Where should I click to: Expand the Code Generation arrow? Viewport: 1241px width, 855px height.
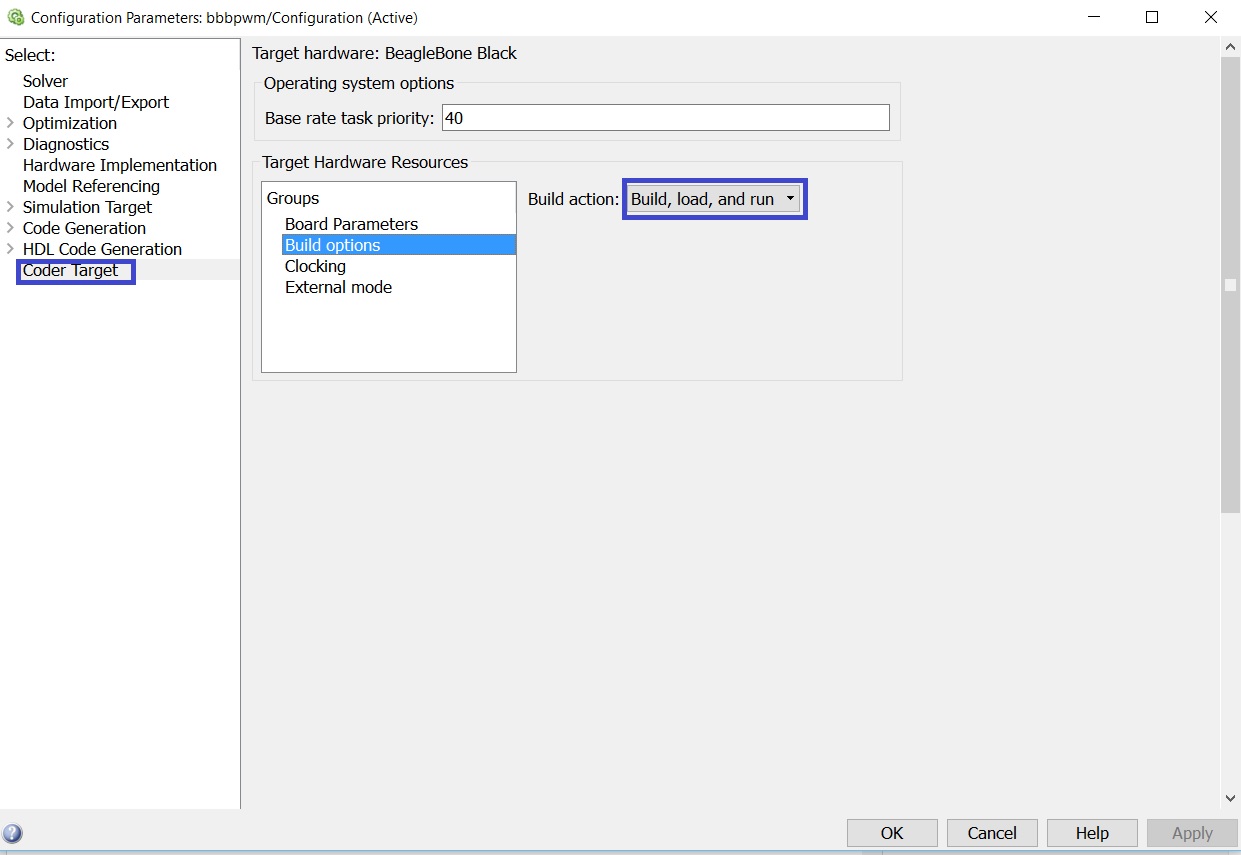pos(10,228)
